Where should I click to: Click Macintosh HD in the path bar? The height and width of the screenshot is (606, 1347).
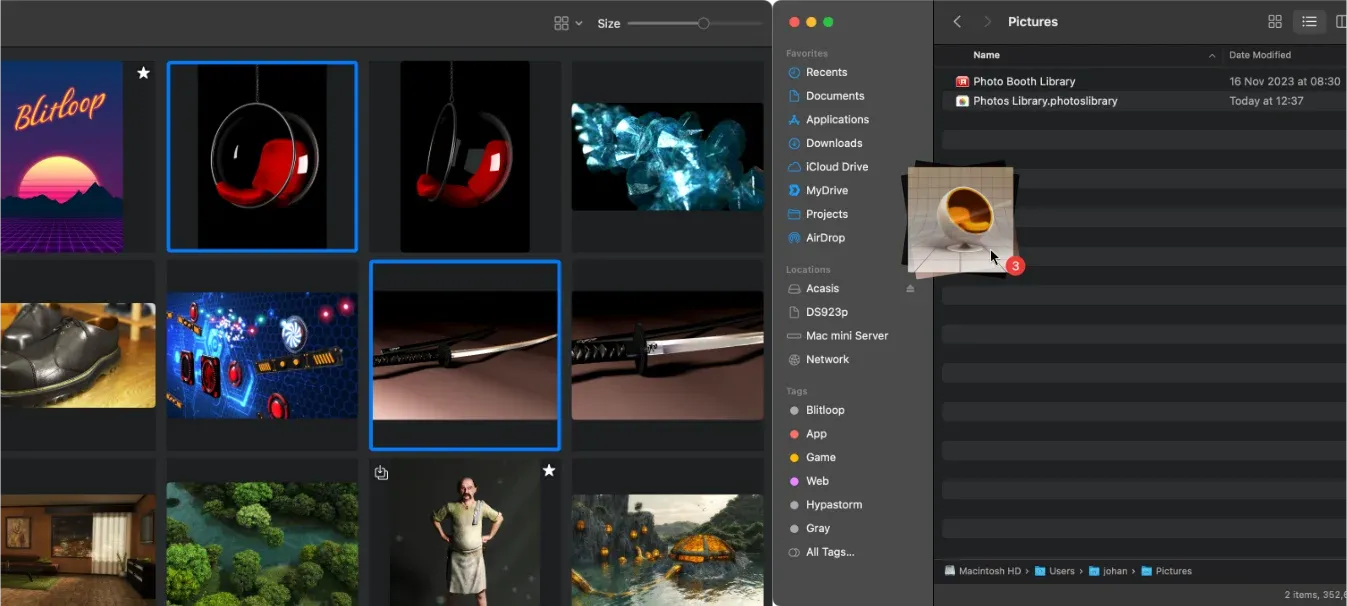[x=982, y=571]
